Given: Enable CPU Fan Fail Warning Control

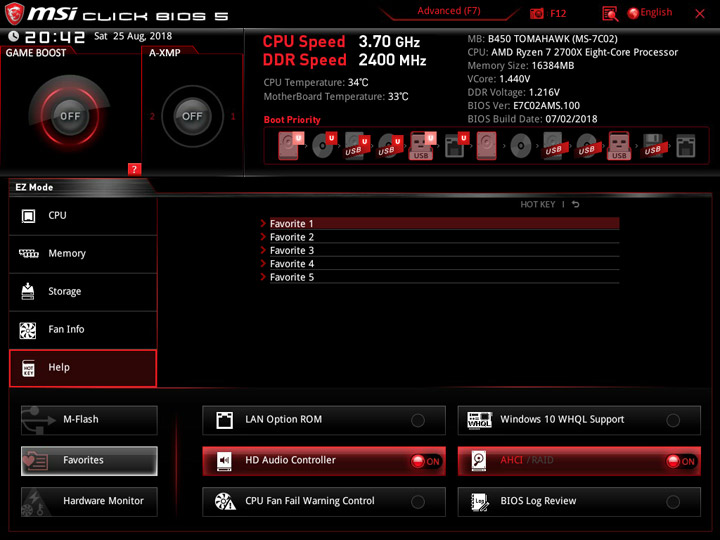Looking at the screenshot, I should 418,501.
